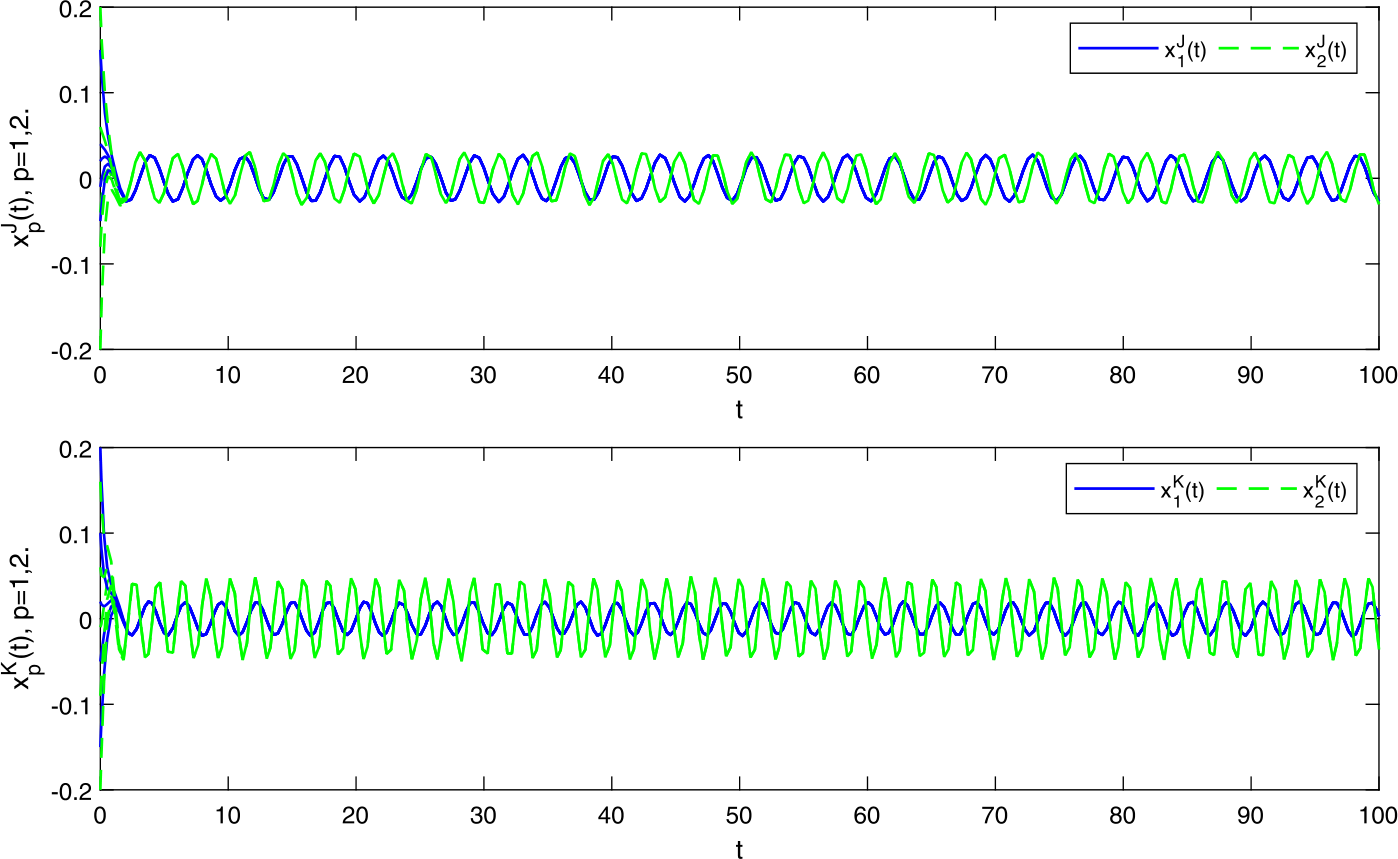Image resolution: width=1398 pixels, height=859 pixels.
Task: Click the x2K(t) legend entry in bottom plot
Action: click(1281, 488)
